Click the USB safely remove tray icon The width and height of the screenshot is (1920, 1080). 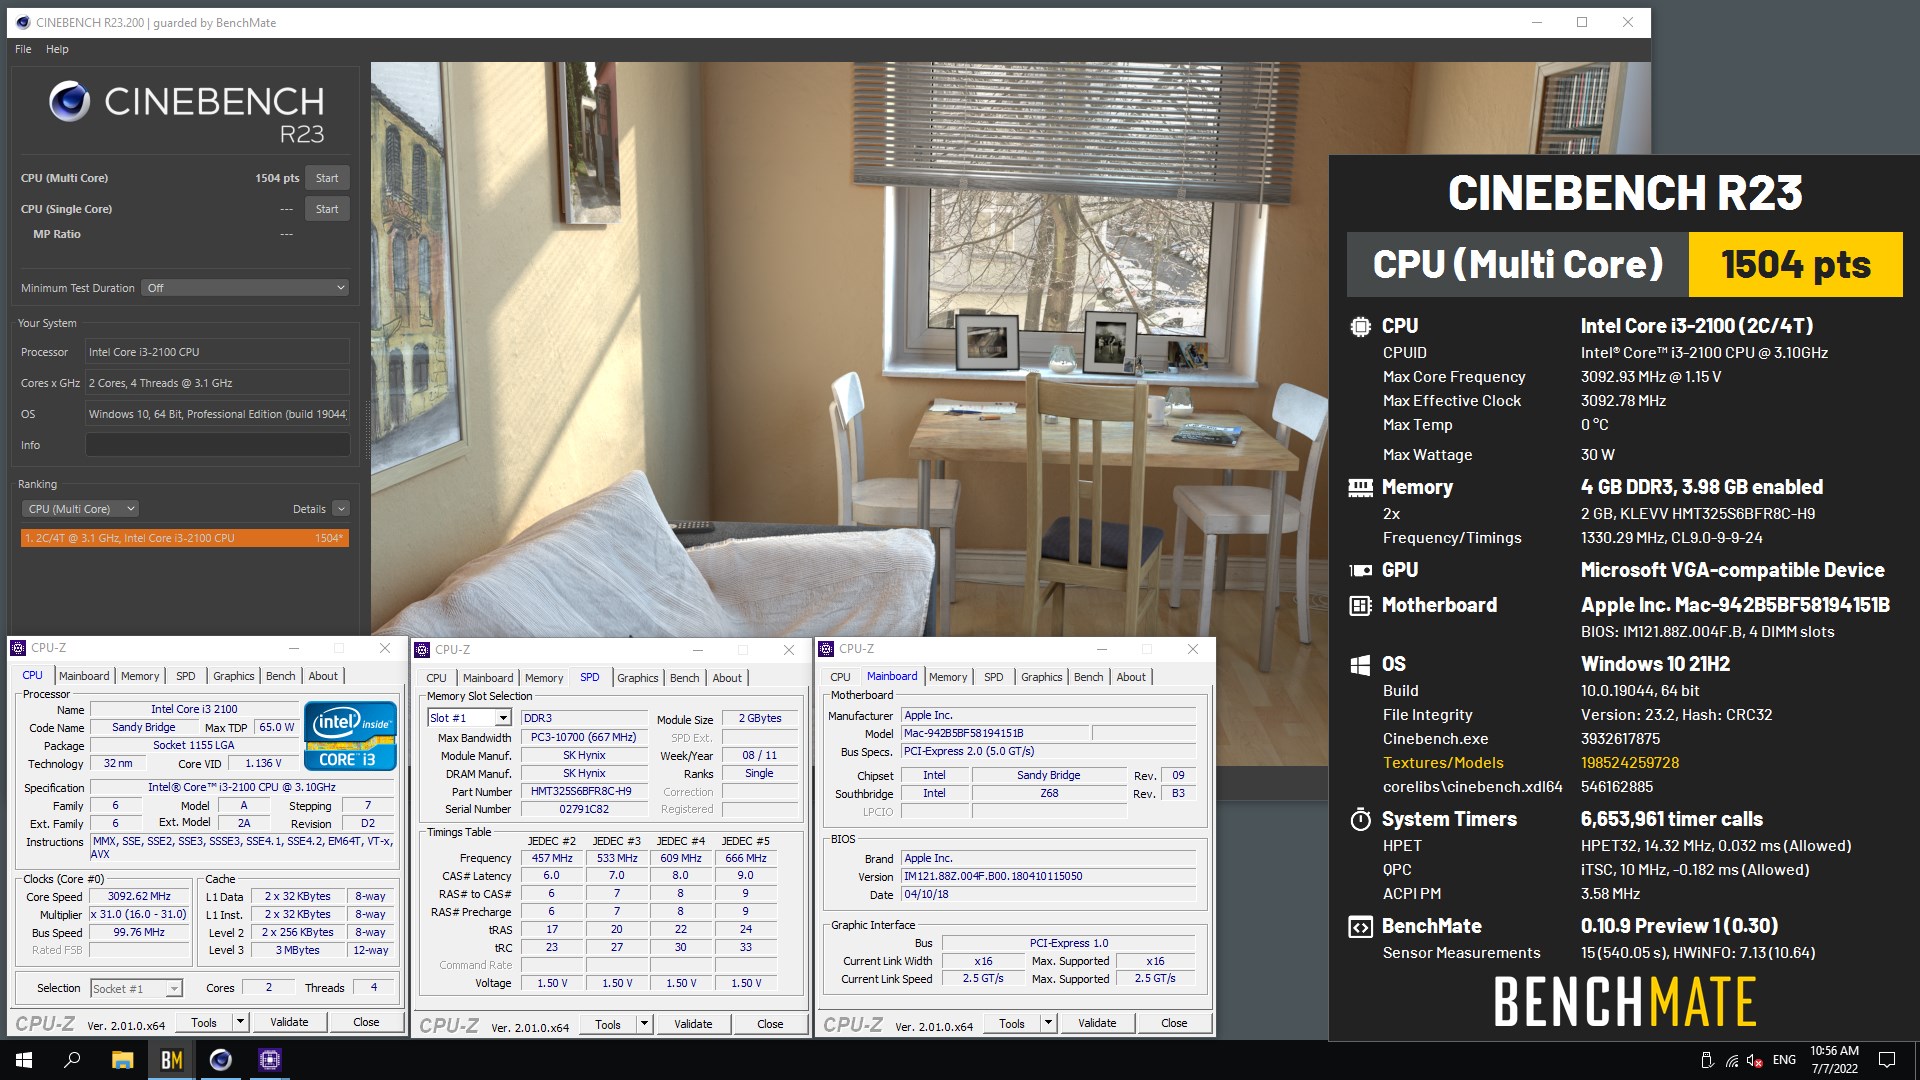click(x=1707, y=1060)
